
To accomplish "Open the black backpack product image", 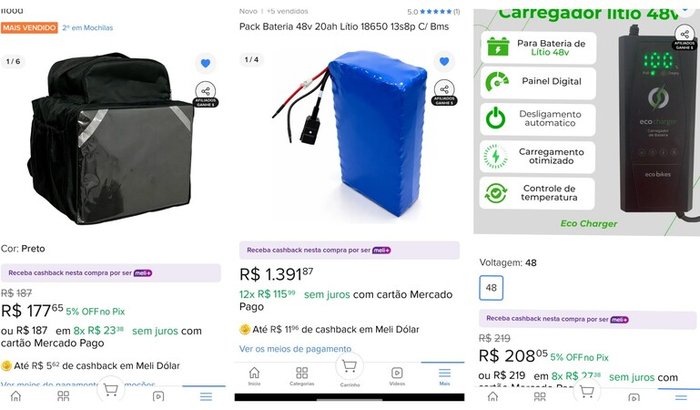I will (112, 138).
